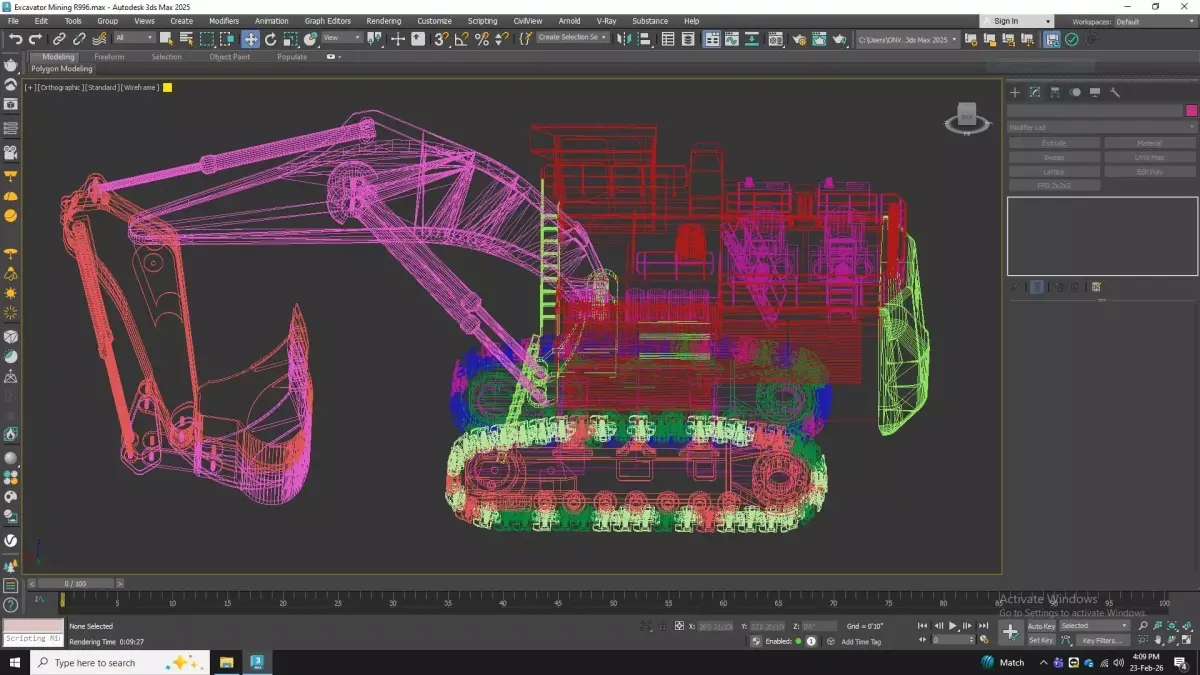Image resolution: width=1200 pixels, height=675 pixels.
Task: Click the UVW Map modifier button
Action: pos(1150,157)
